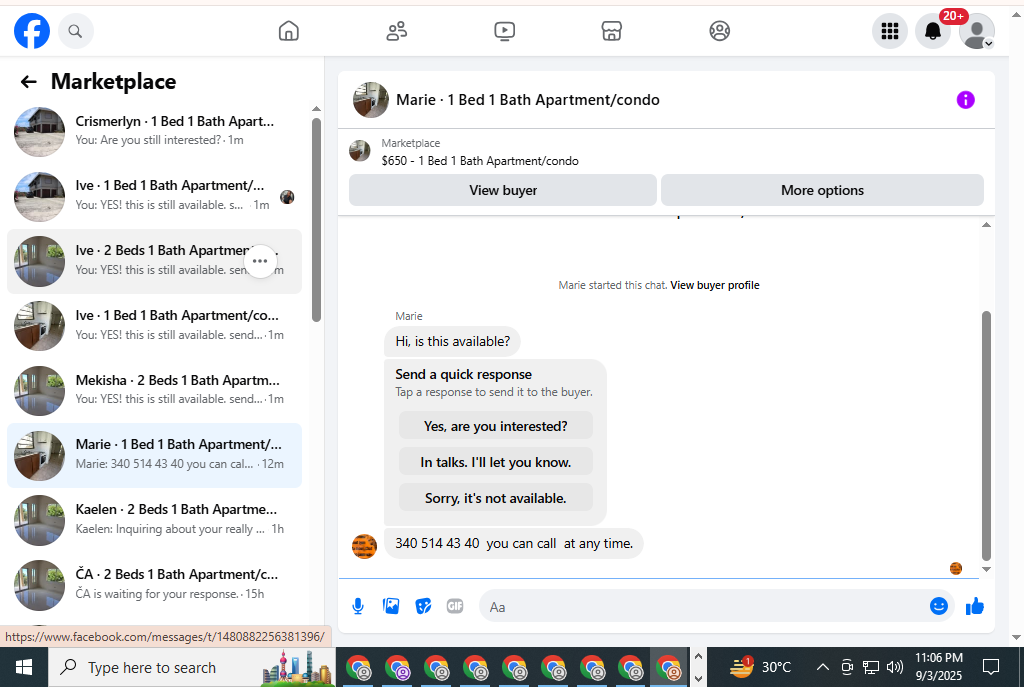Open the Marketplace storefront icon
Viewport: 1024px width, 687px height.
[x=612, y=31]
